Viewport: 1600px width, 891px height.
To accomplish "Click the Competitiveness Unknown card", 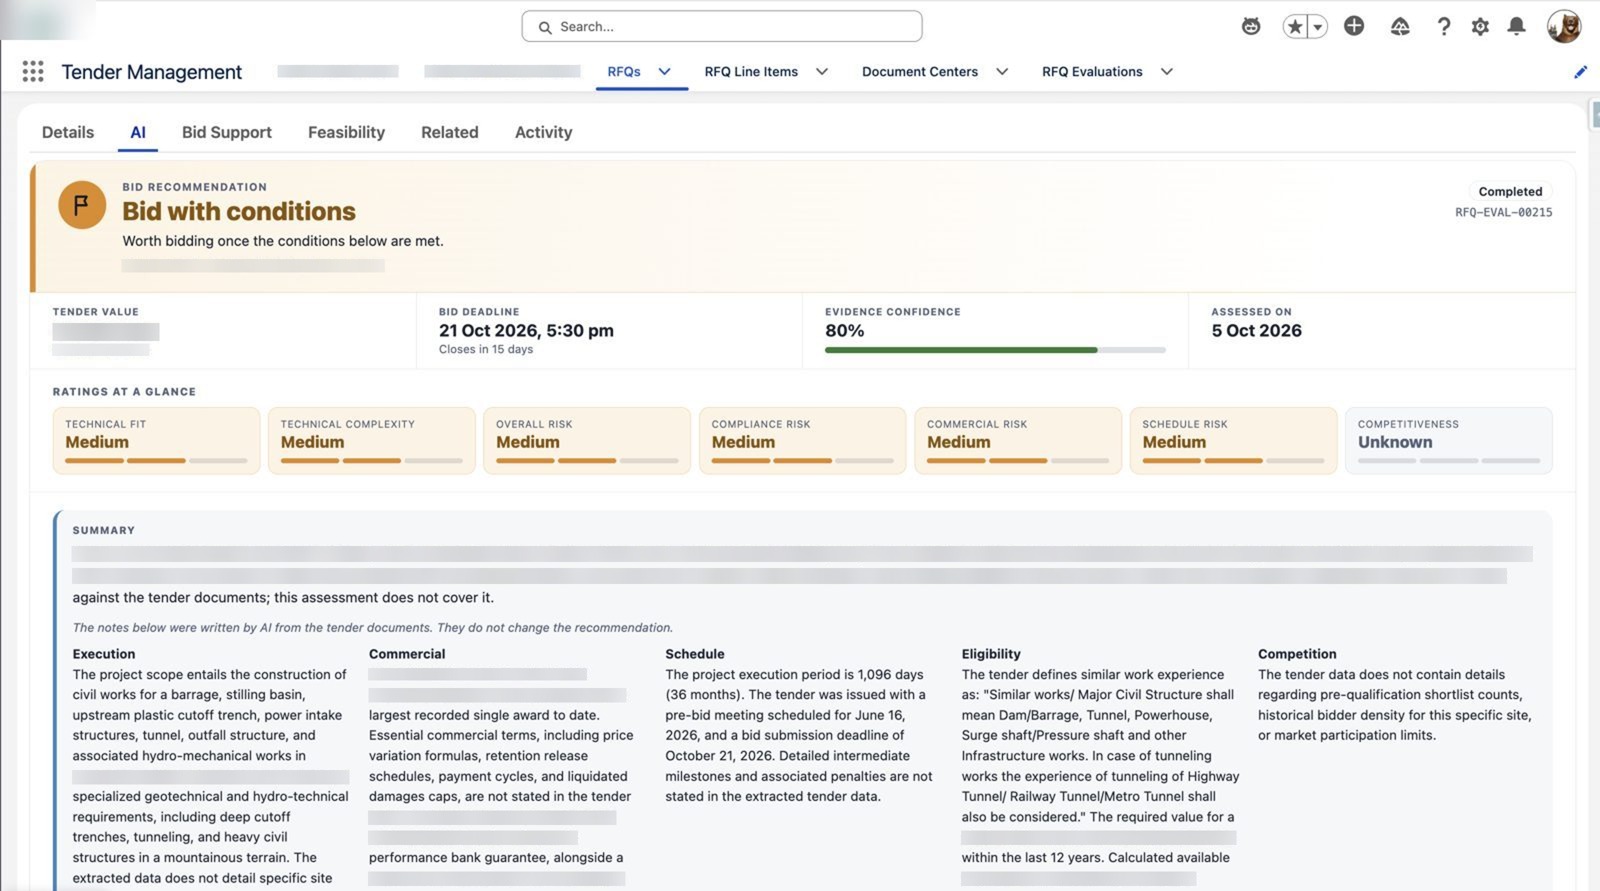I will tap(1449, 440).
